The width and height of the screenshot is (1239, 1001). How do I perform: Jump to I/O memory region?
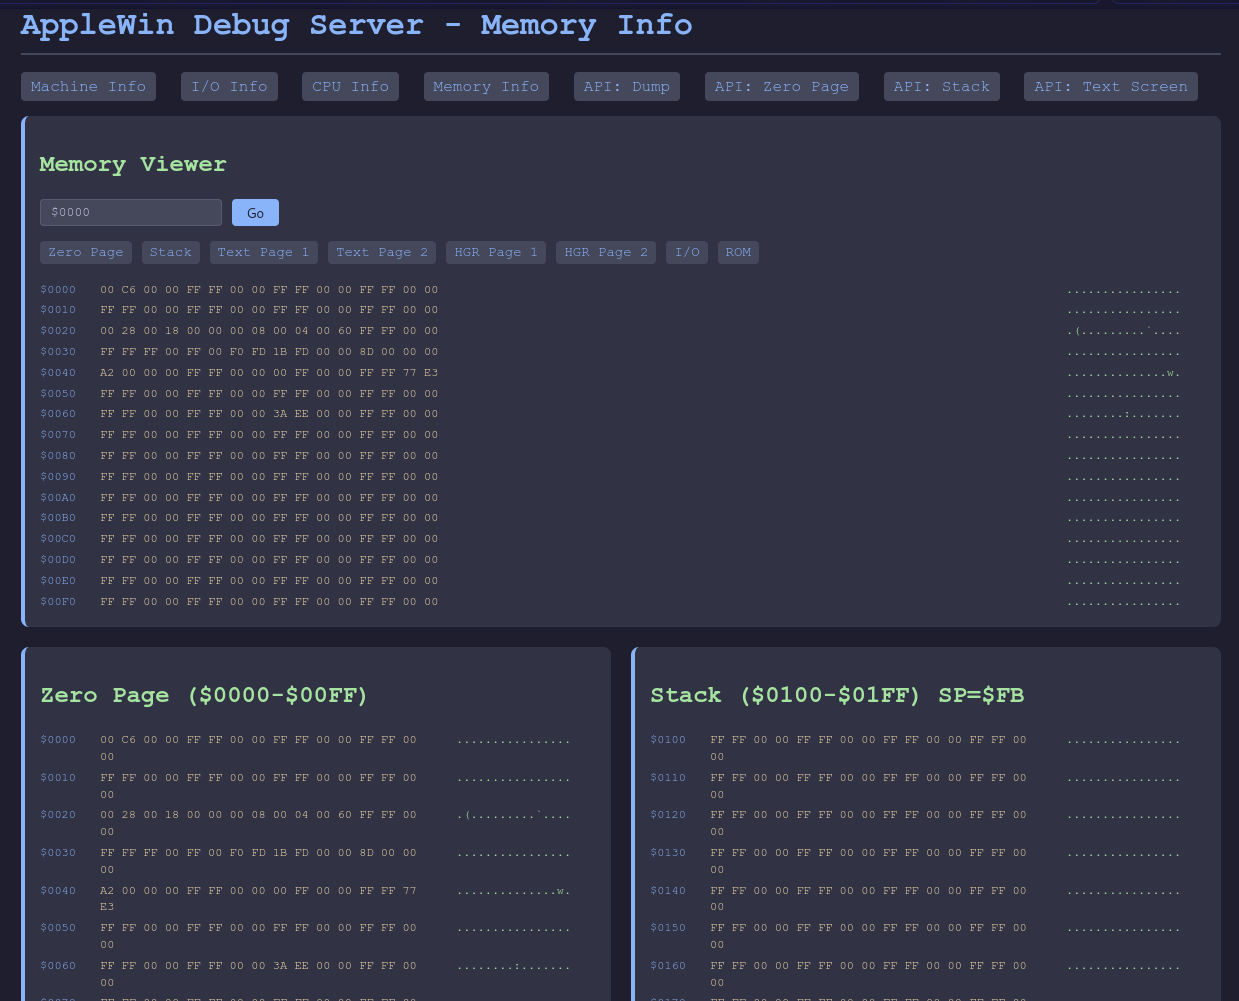pos(687,252)
